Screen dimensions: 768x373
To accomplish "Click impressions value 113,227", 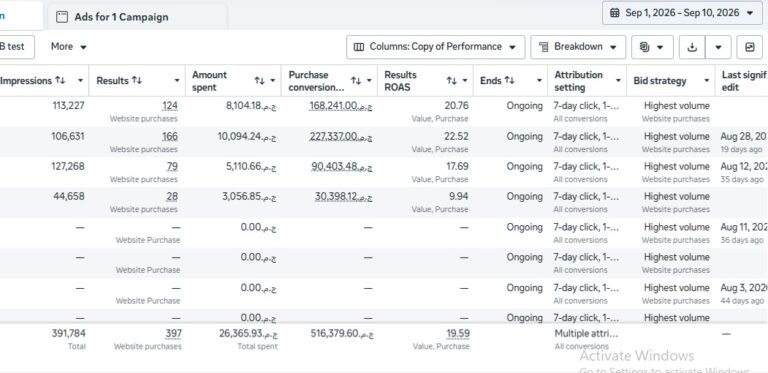I will click(68, 105).
